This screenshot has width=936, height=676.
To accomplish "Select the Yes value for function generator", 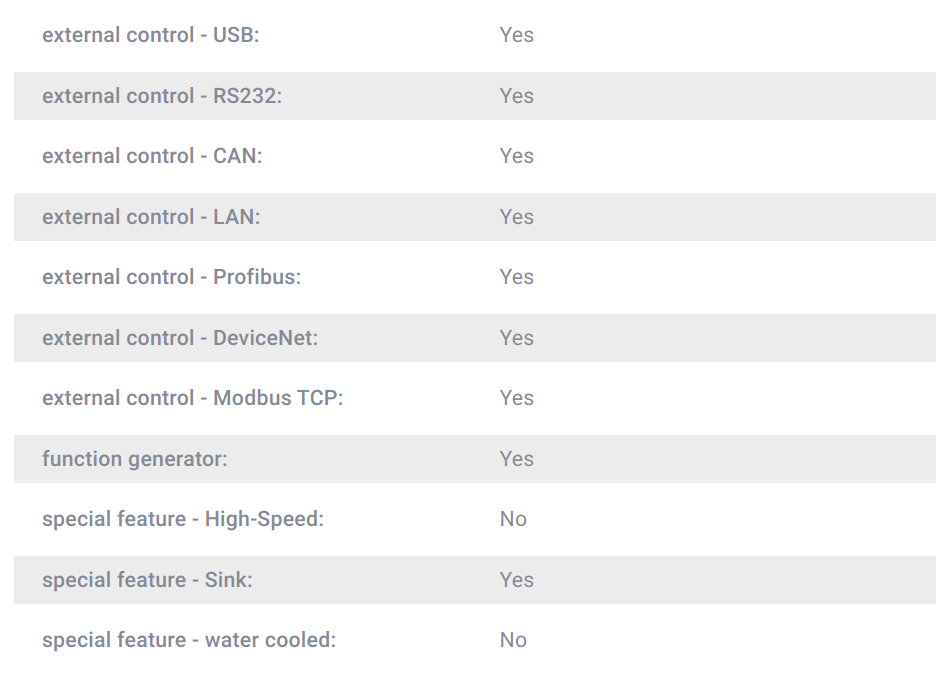I will (516, 459).
